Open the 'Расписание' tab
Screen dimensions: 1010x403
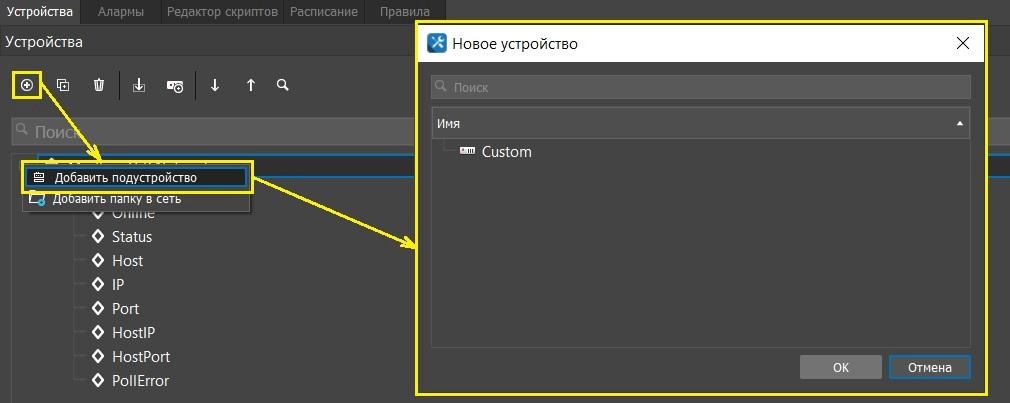click(x=324, y=12)
